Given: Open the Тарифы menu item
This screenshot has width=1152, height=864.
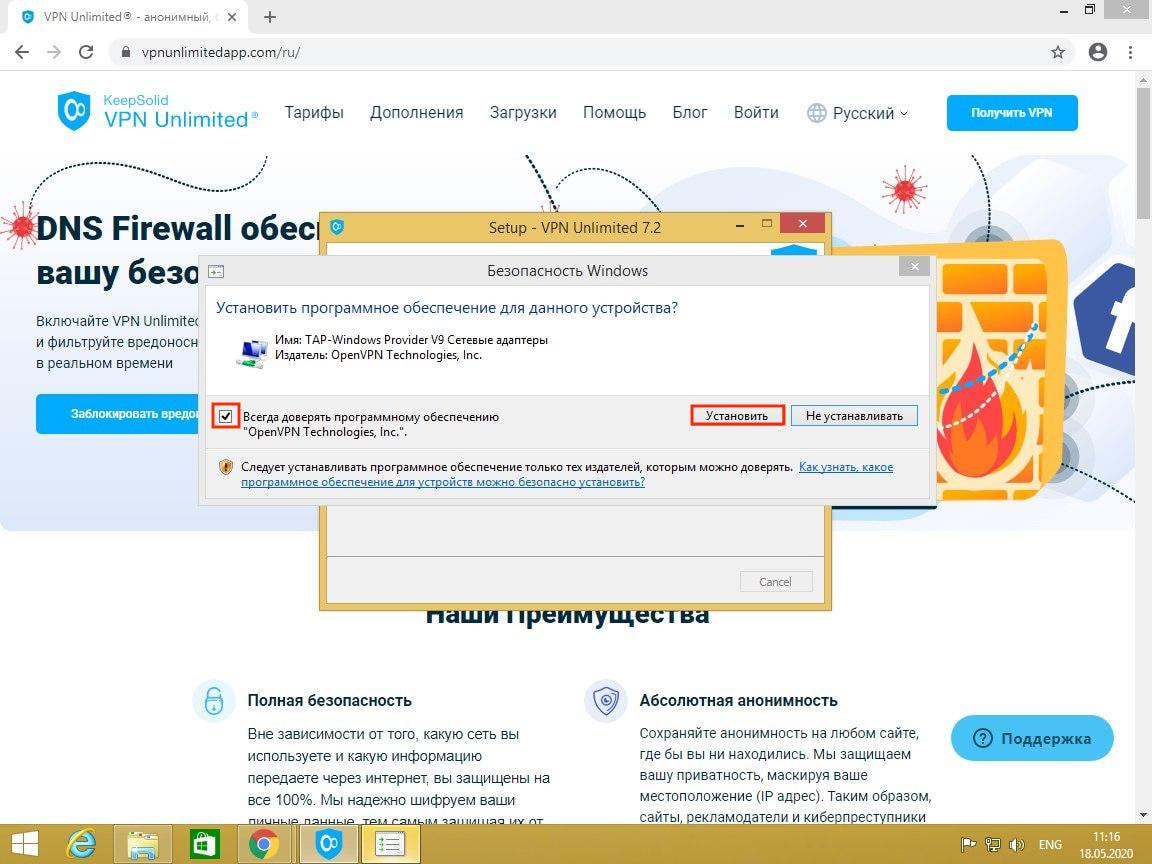Looking at the screenshot, I should 313,113.
